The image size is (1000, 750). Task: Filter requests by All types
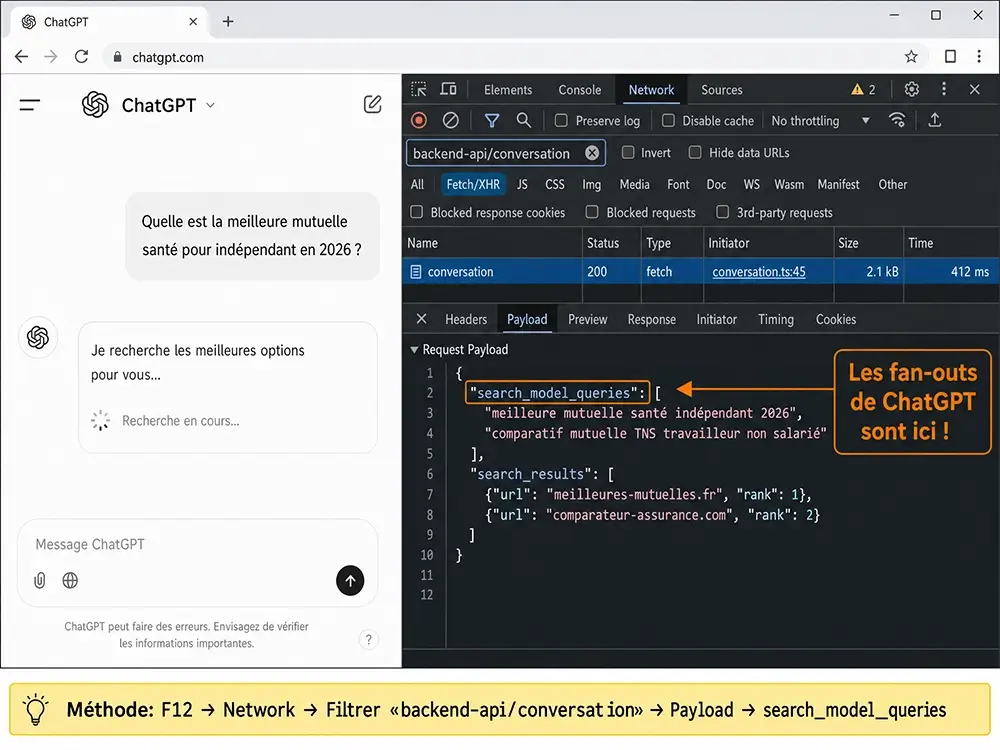point(417,184)
